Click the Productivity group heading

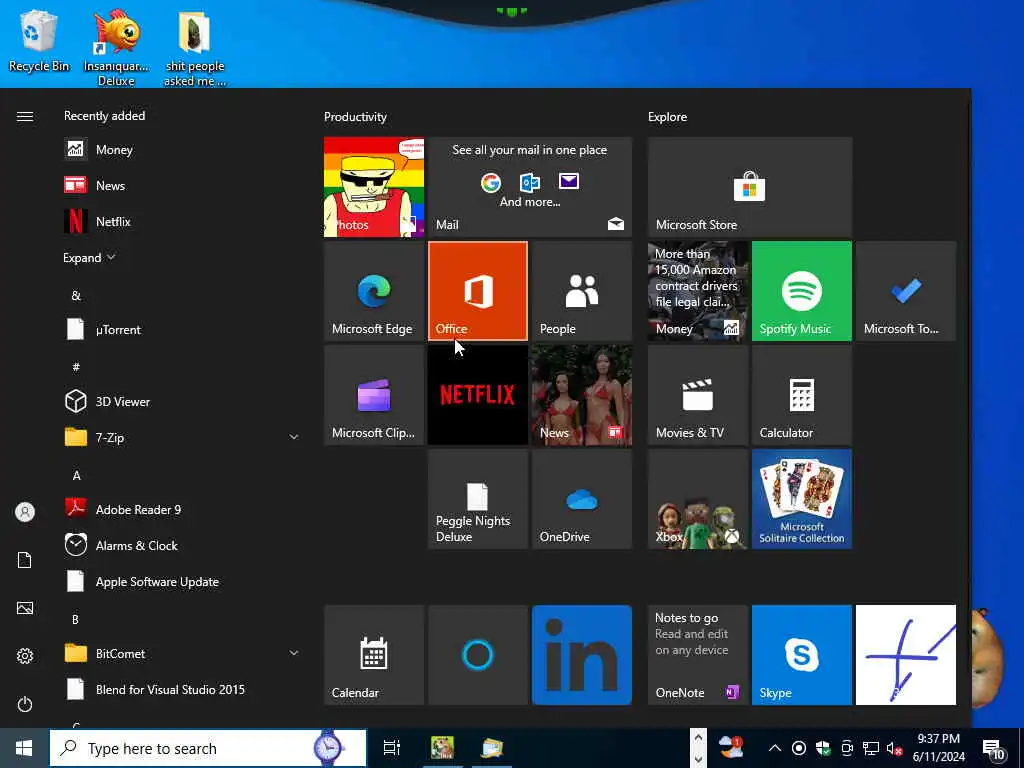click(355, 117)
